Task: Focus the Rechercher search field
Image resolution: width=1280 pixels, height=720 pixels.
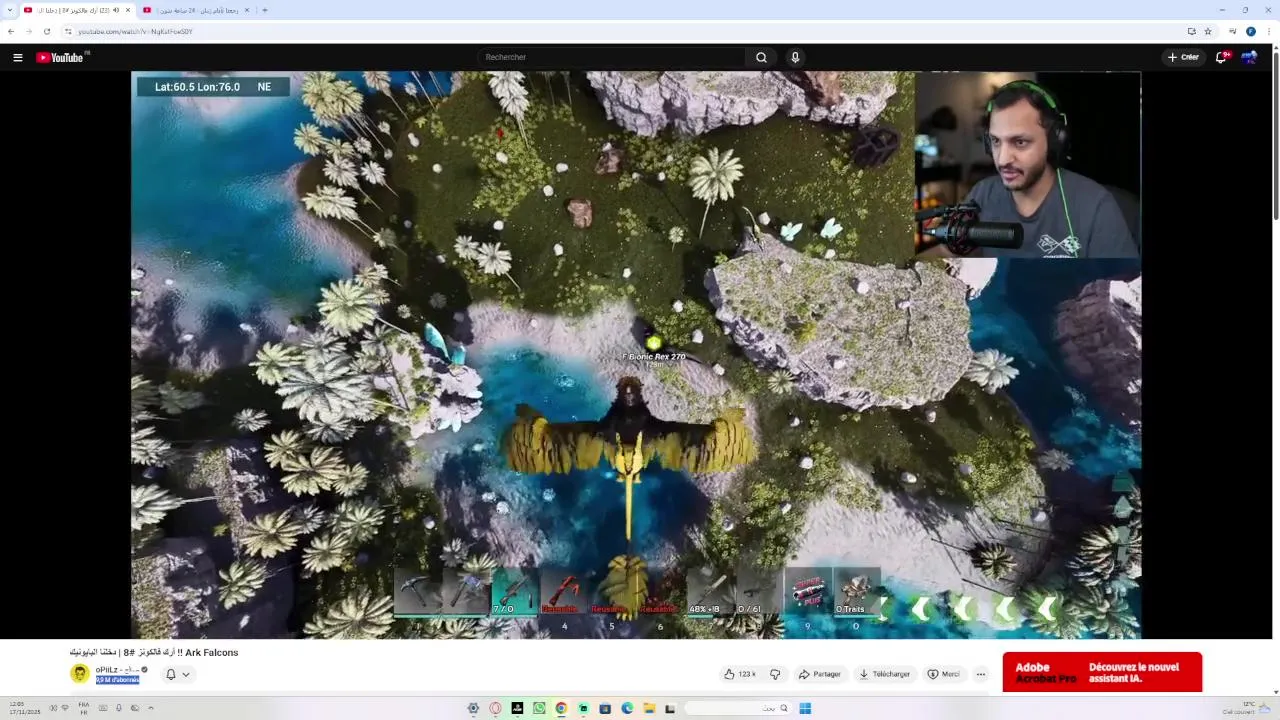Action: point(612,57)
